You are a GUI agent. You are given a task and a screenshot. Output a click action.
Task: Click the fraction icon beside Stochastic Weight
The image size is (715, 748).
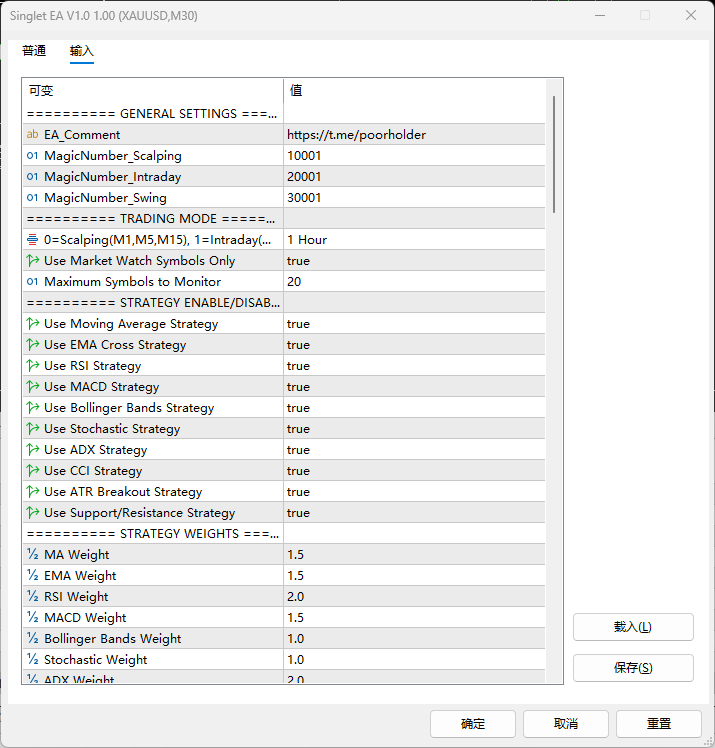(33, 660)
